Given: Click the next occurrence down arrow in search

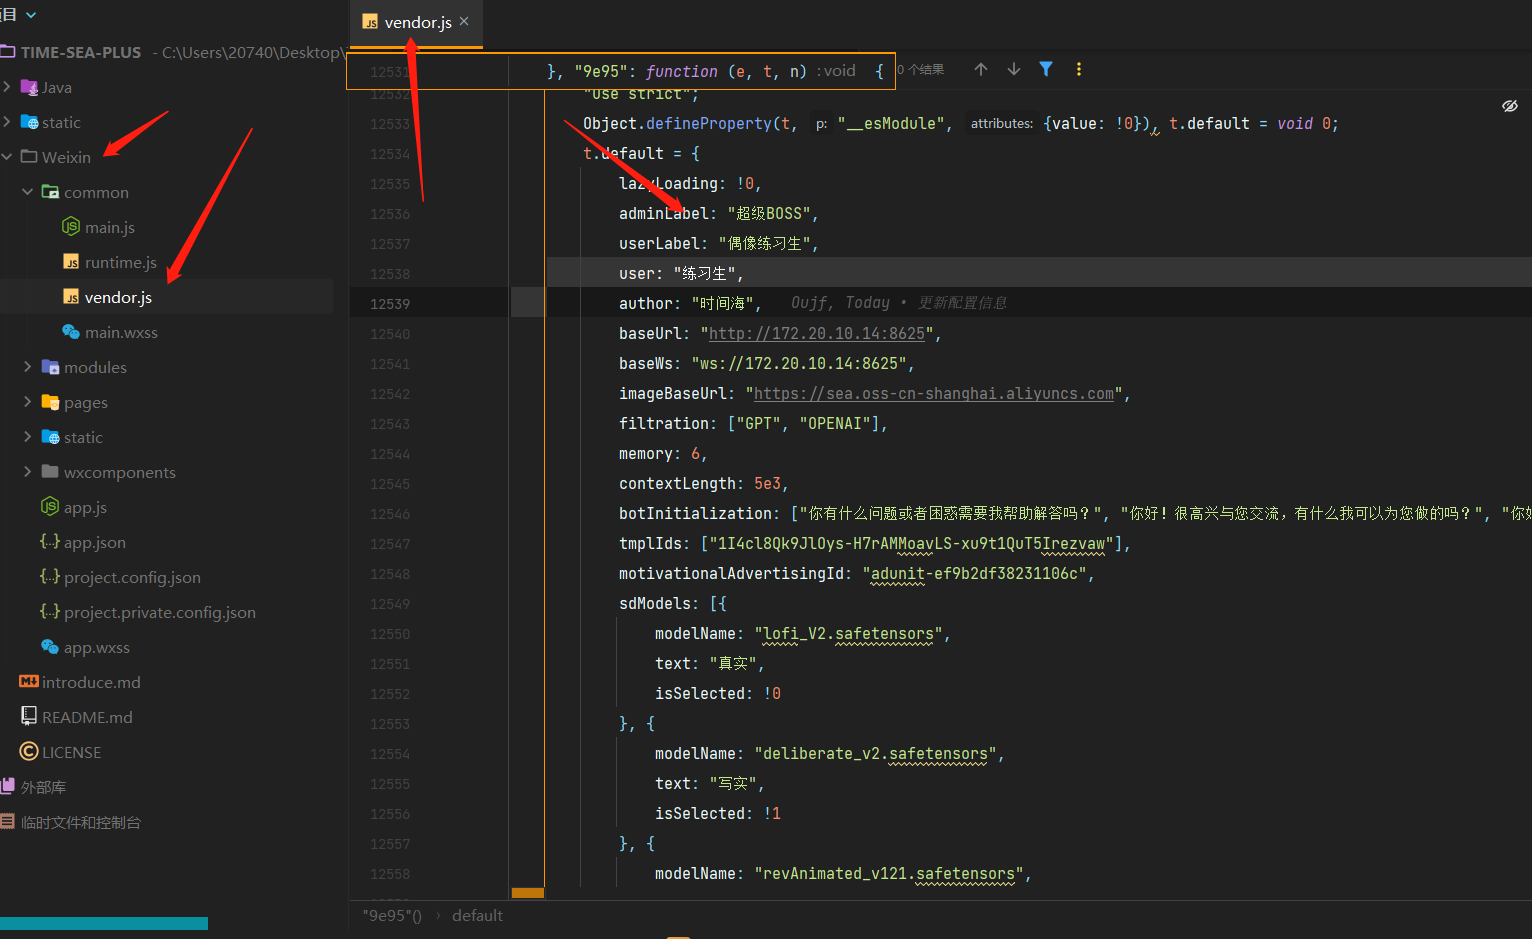Looking at the screenshot, I should [x=1013, y=69].
